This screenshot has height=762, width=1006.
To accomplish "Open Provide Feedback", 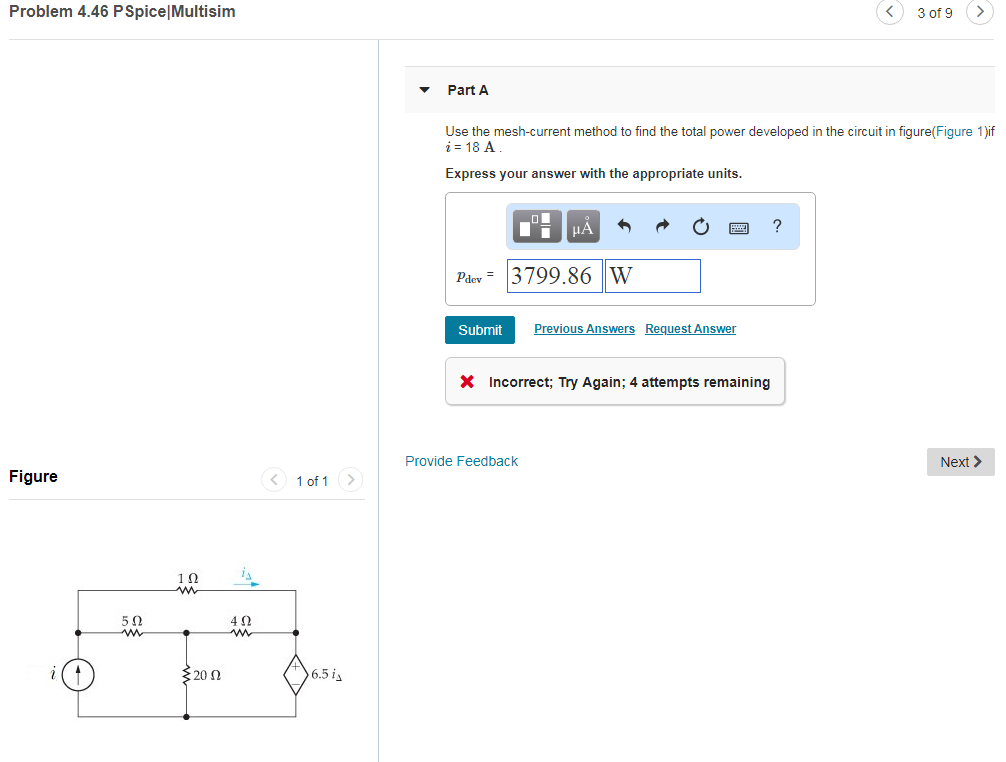I will [461, 461].
